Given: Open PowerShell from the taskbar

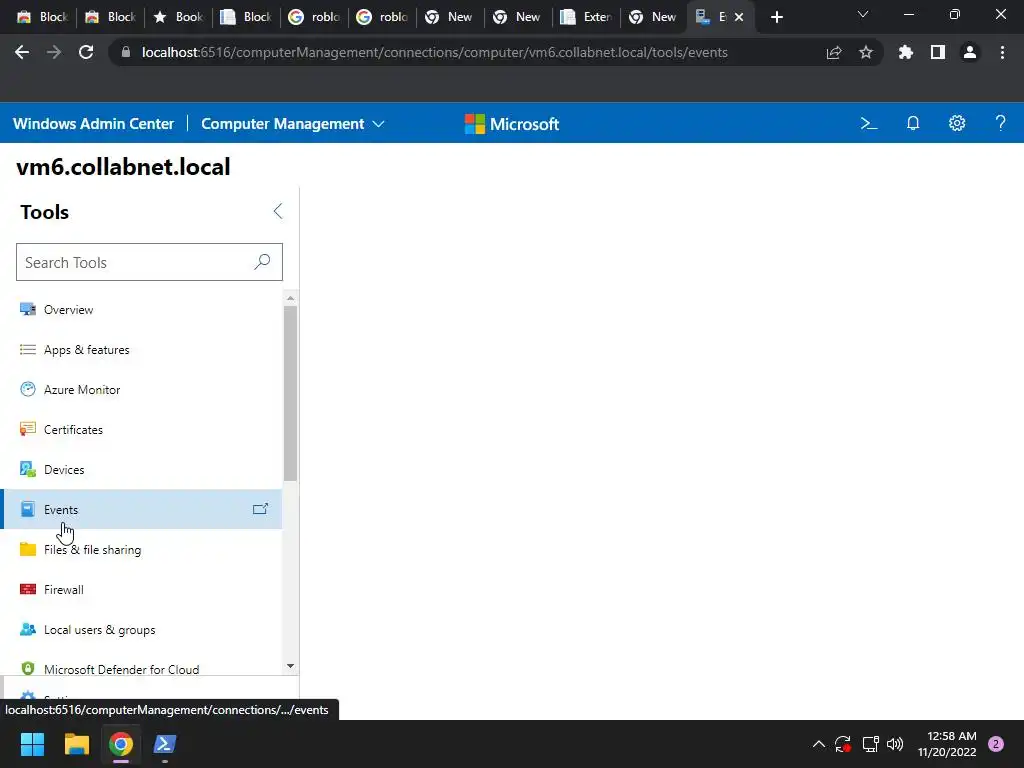Looking at the screenshot, I should click(165, 744).
